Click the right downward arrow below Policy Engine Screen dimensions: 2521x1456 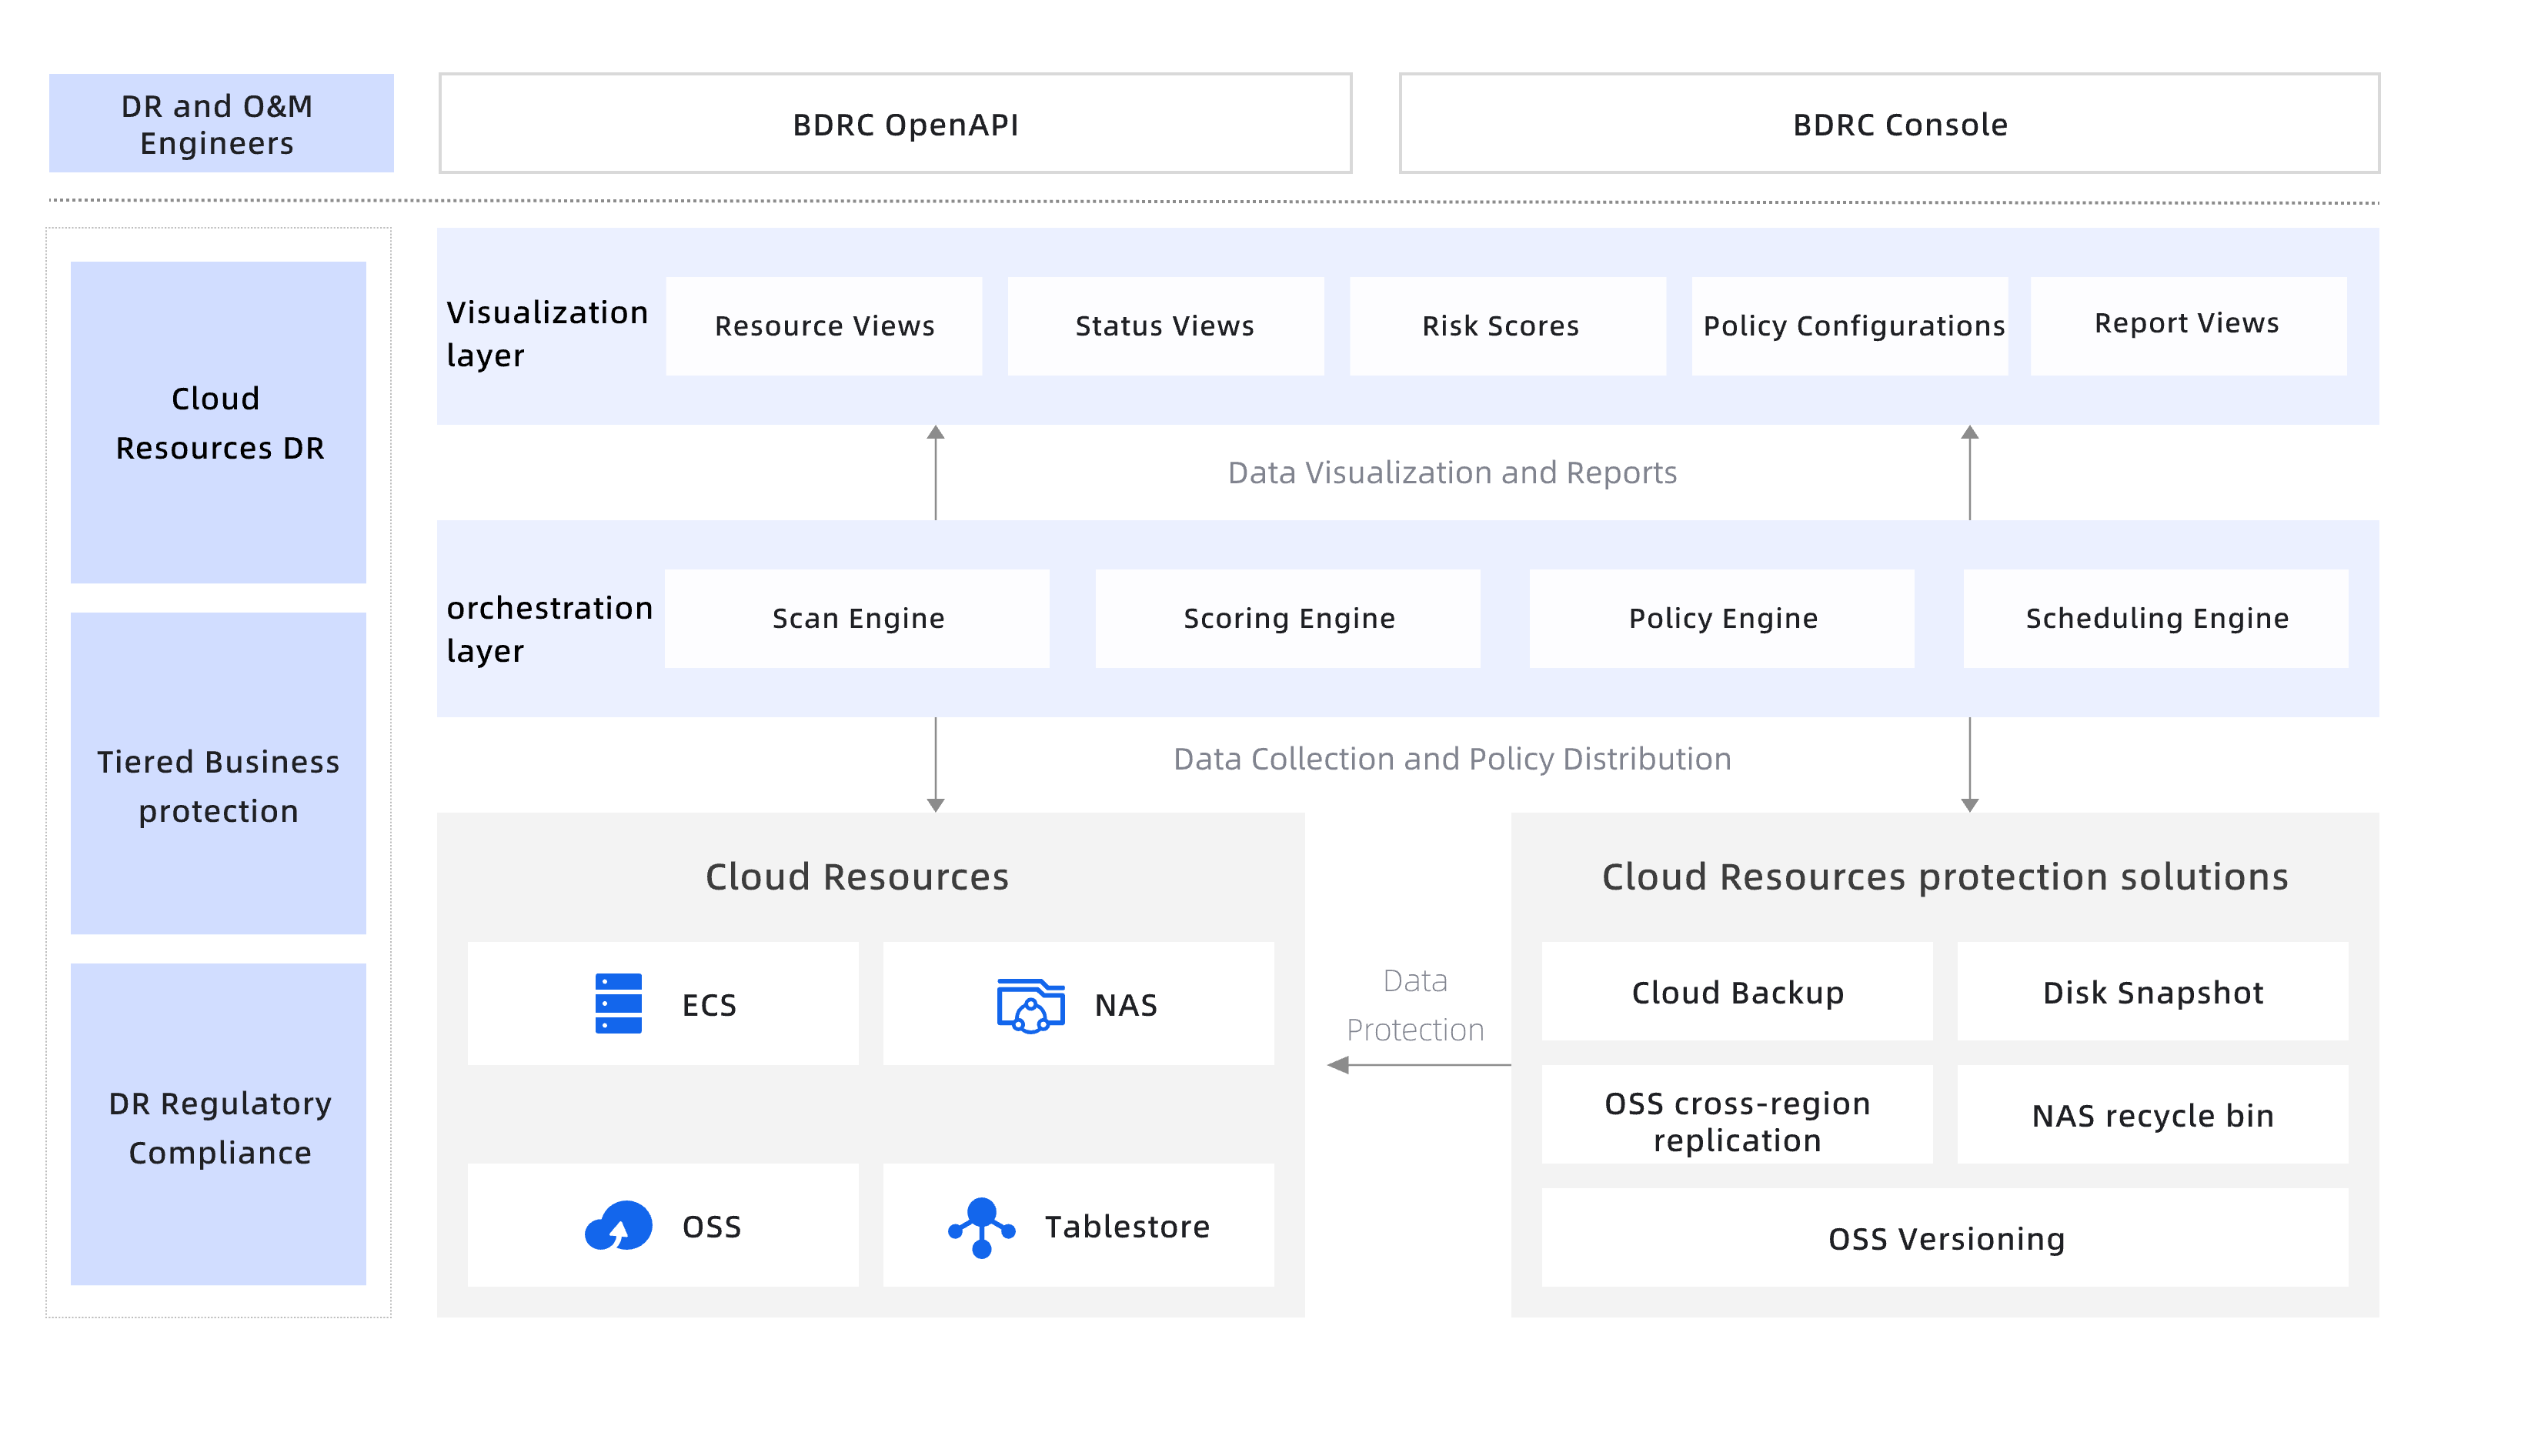[x=1969, y=764]
